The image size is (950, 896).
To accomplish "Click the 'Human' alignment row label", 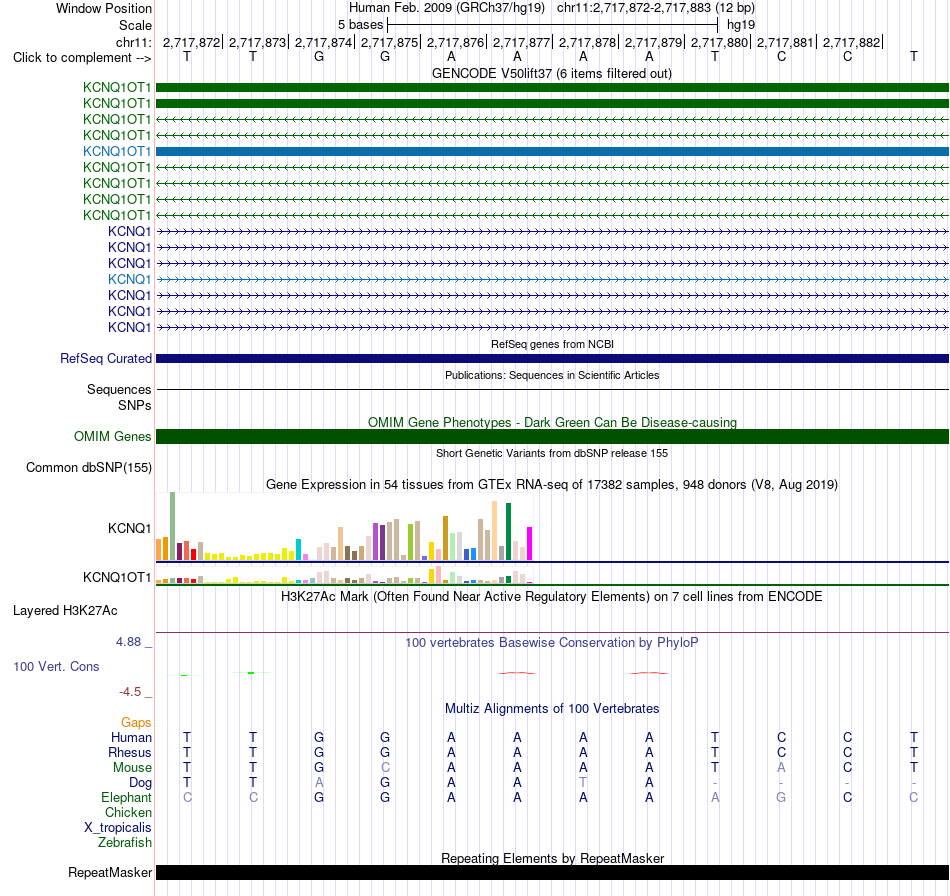I will tap(131, 738).
